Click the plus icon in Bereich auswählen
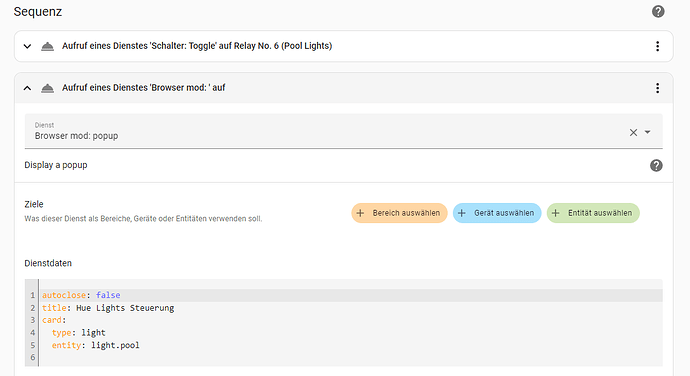Viewport: 690px width, 376px height. 360,213
